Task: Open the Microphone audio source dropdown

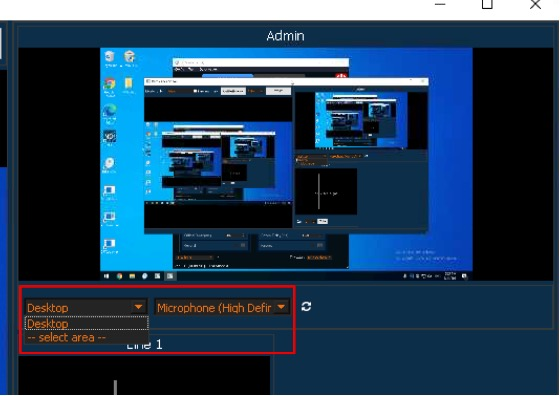Action: point(222,307)
